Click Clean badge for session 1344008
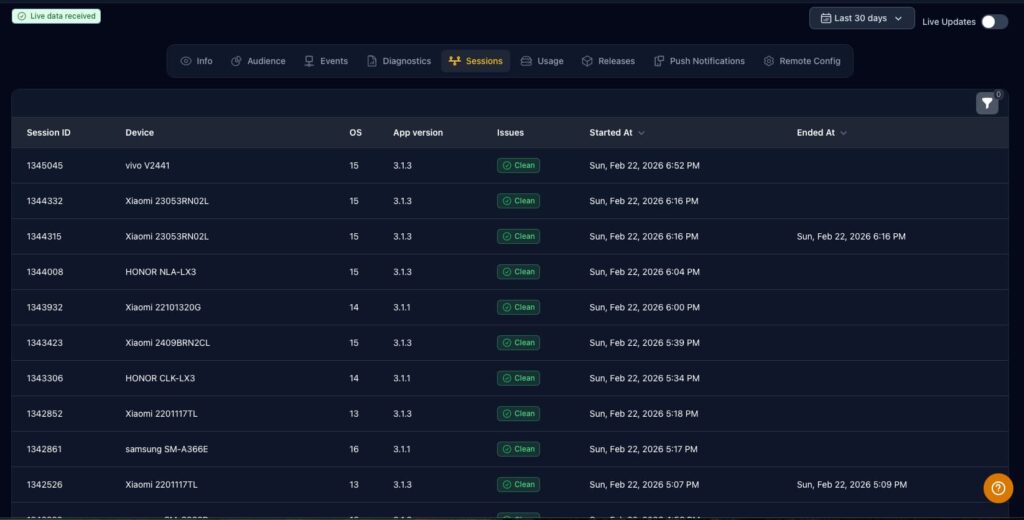Image resolution: width=1024 pixels, height=520 pixels. pyautogui.click(x=518, y=271)
